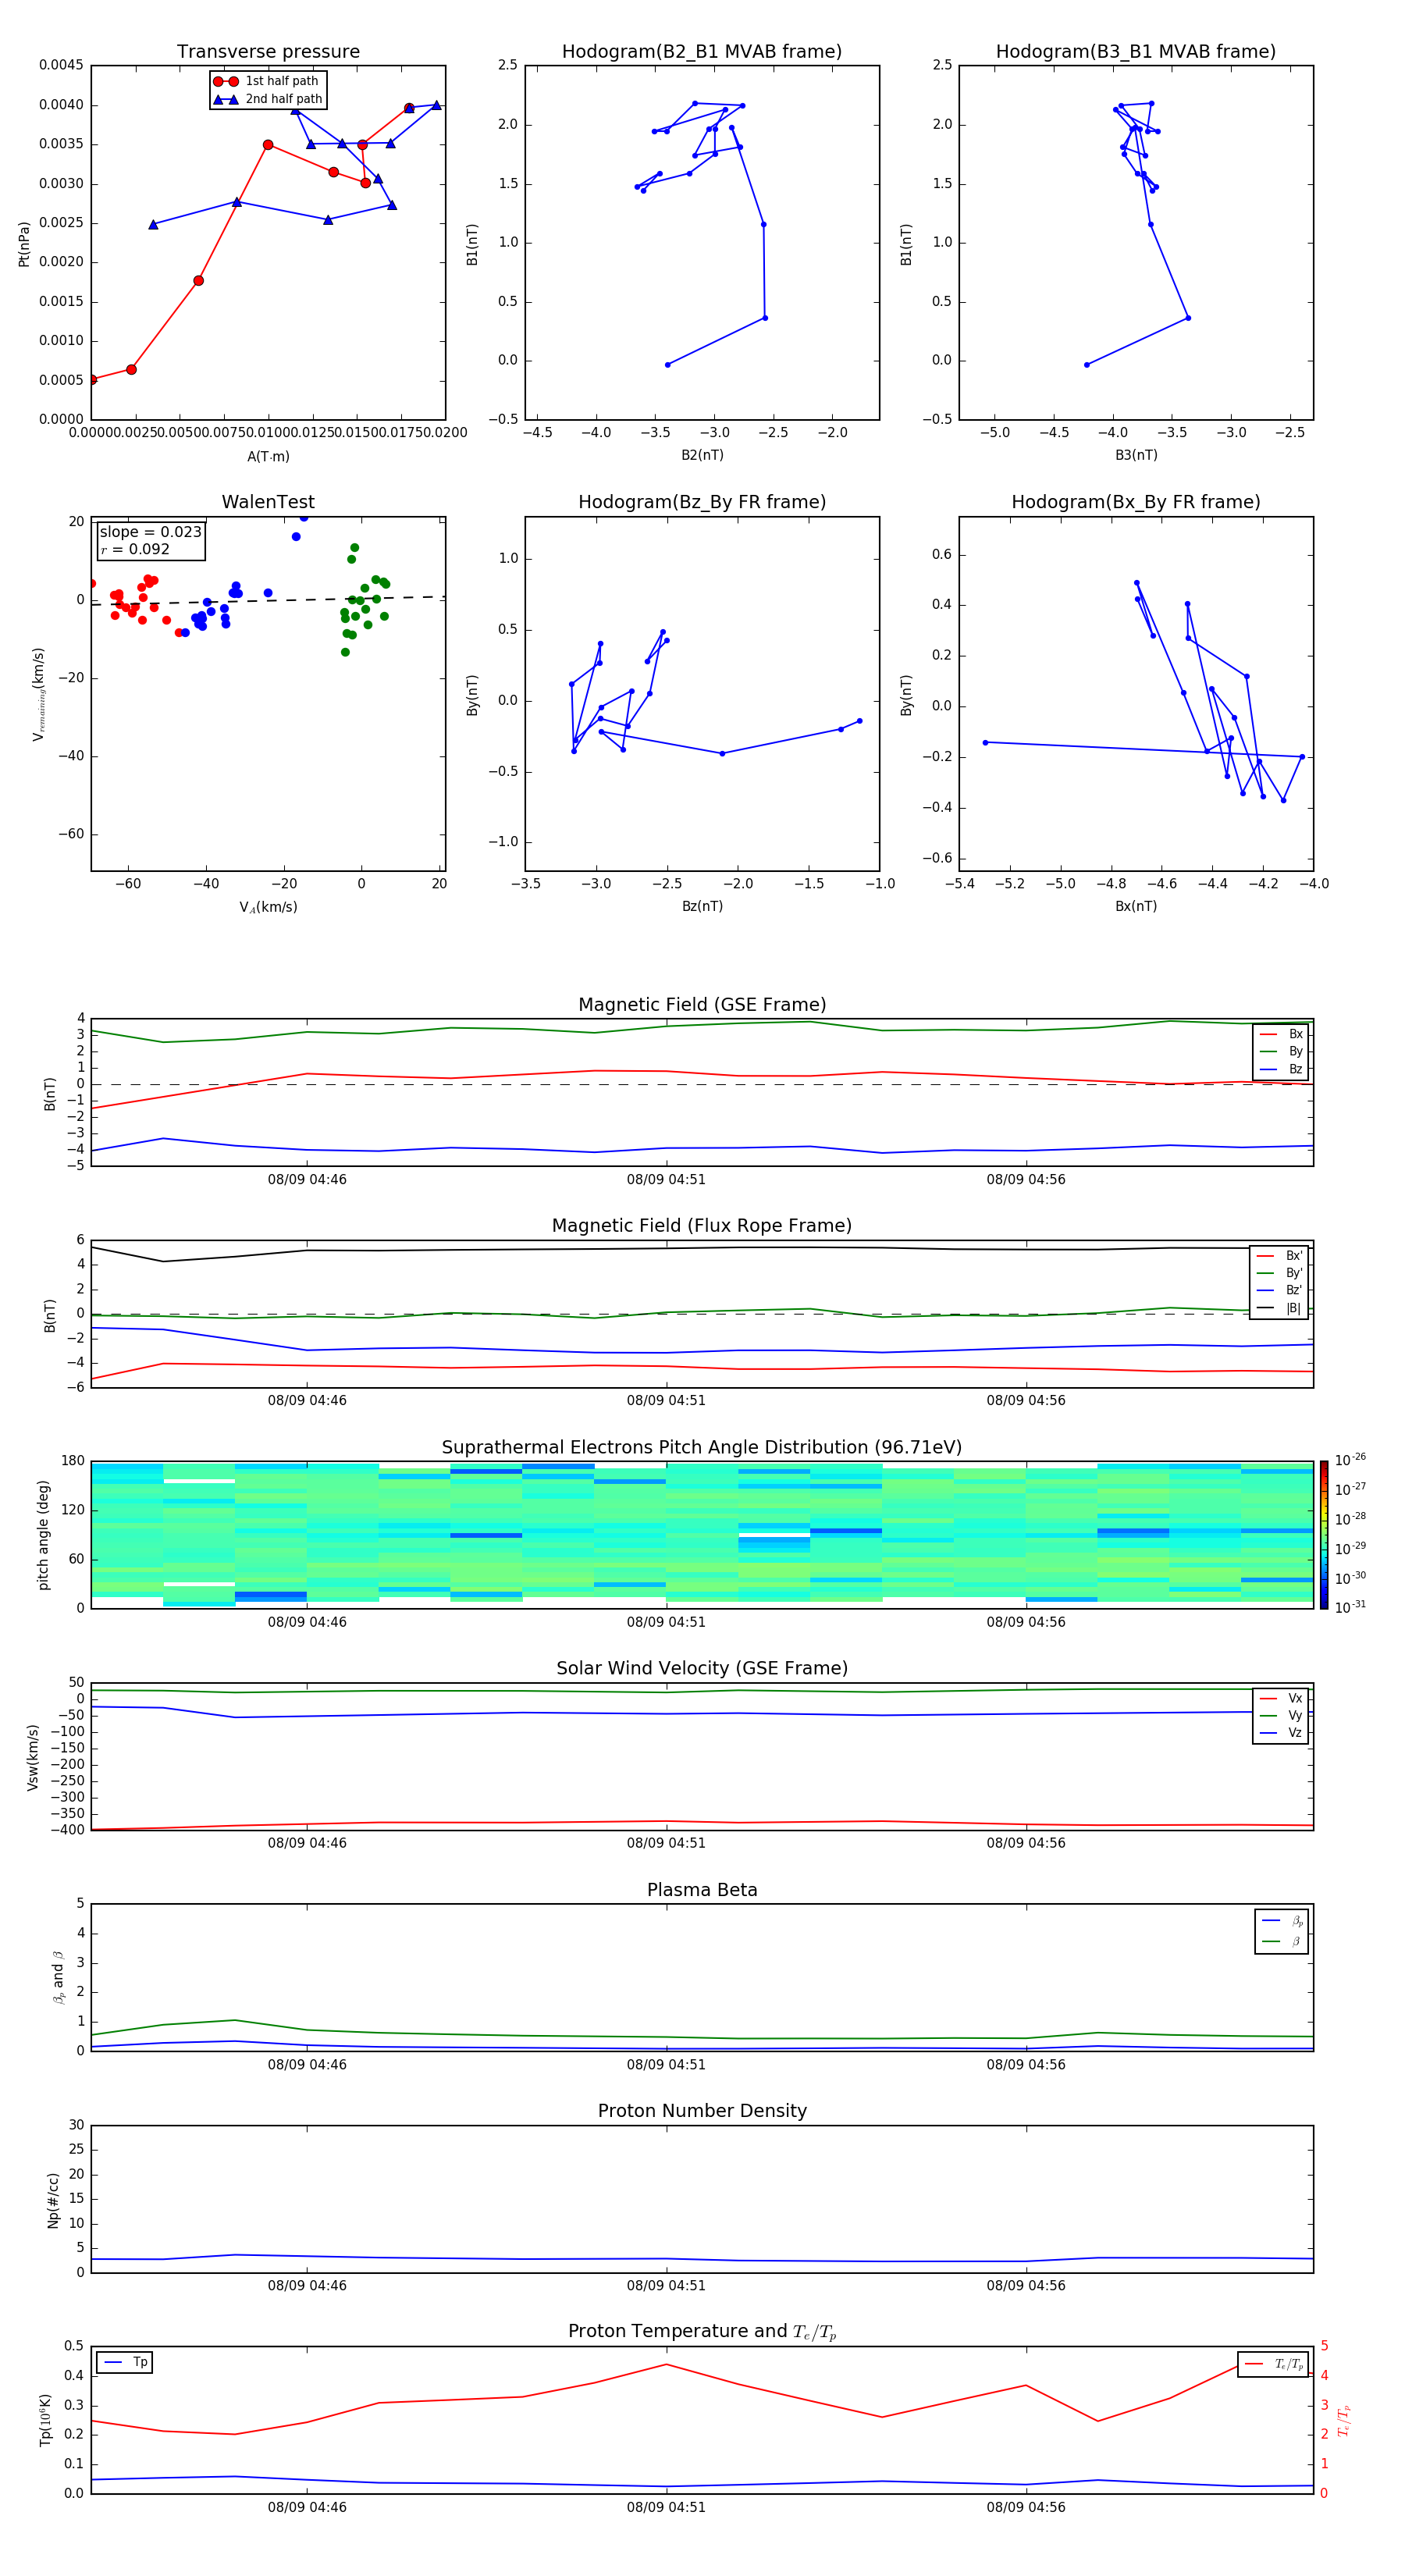Click 'pitch angle (deg)' y-axis label
The width and height of the screenshot is (1405, 2576).
43,1535
